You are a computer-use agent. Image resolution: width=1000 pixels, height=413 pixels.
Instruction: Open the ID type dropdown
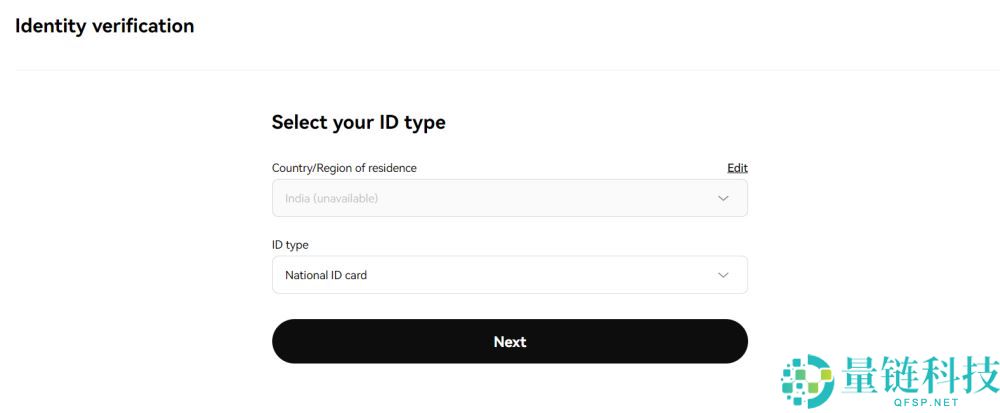point(509,275)
